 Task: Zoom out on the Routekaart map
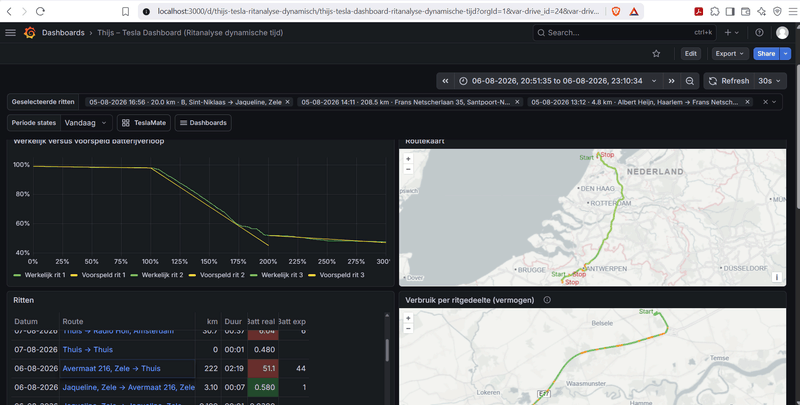tap(408, 169)
